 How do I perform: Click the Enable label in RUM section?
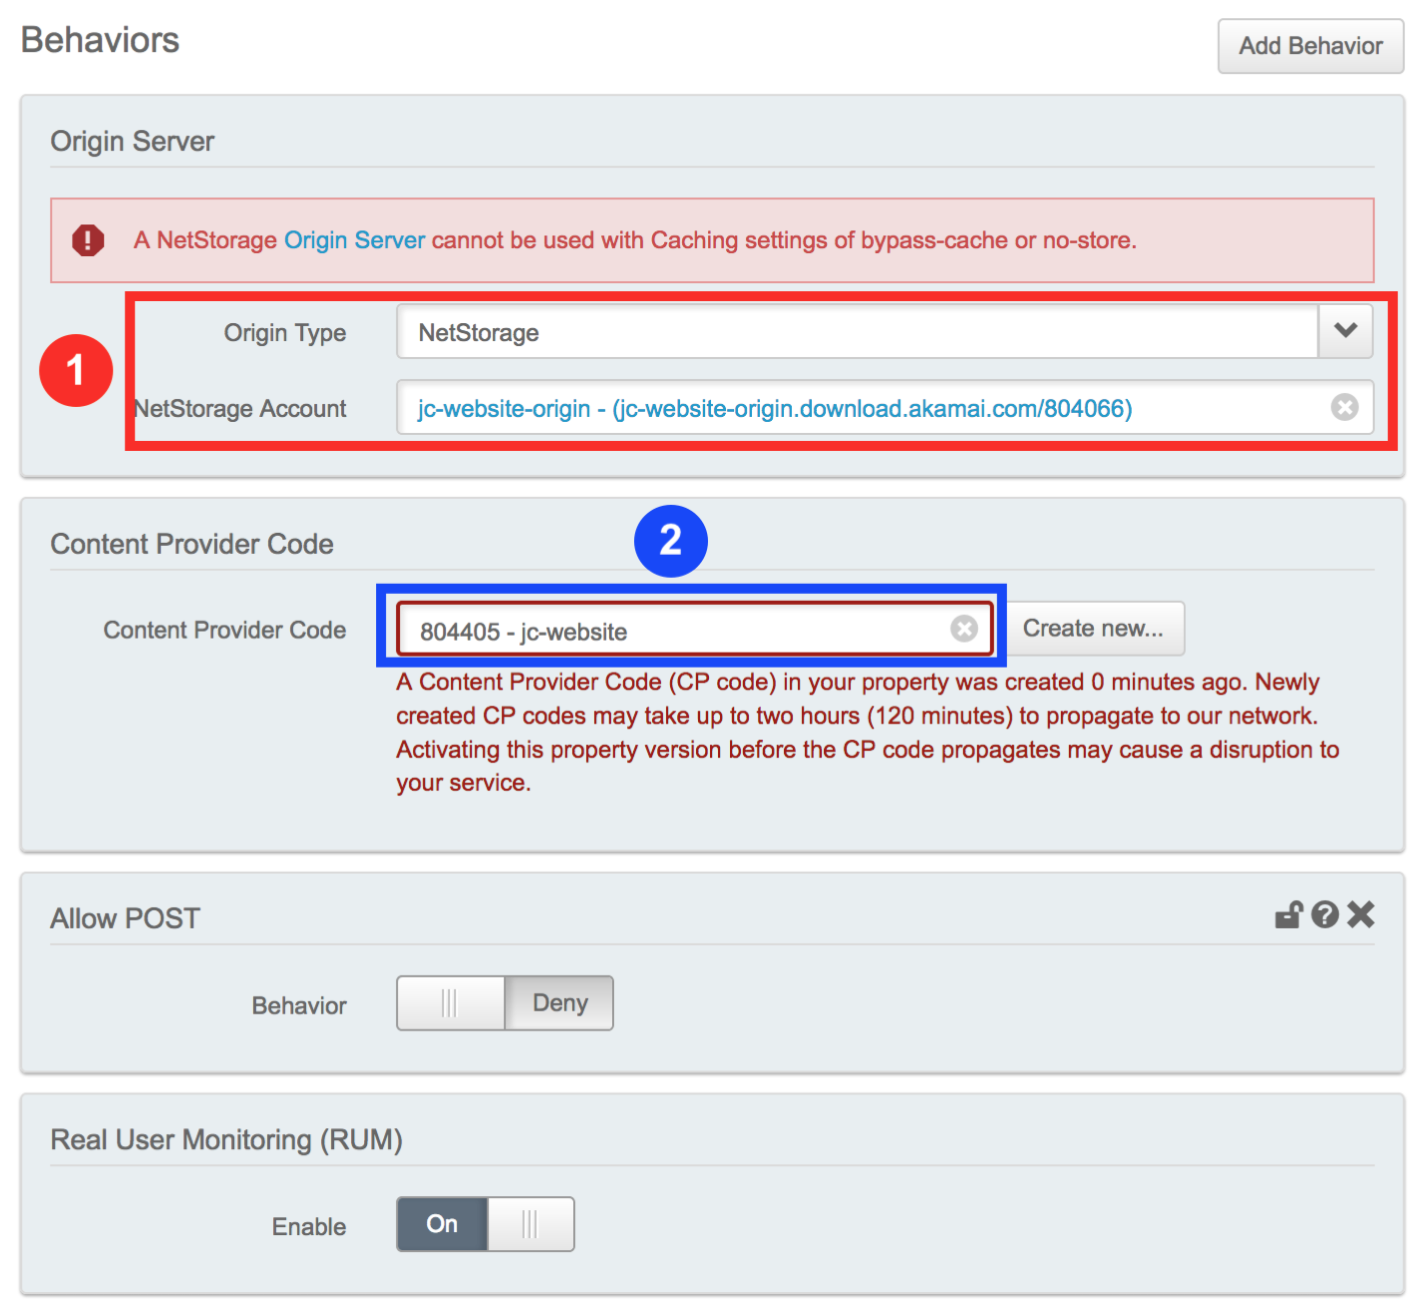(309, 1227)
